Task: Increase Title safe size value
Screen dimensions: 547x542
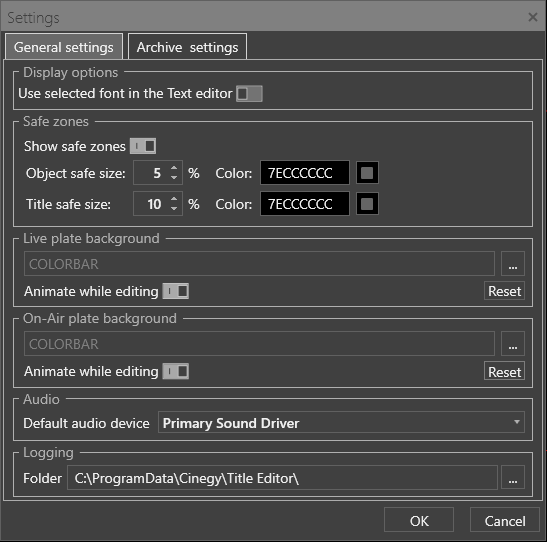Action: point(174,199)
